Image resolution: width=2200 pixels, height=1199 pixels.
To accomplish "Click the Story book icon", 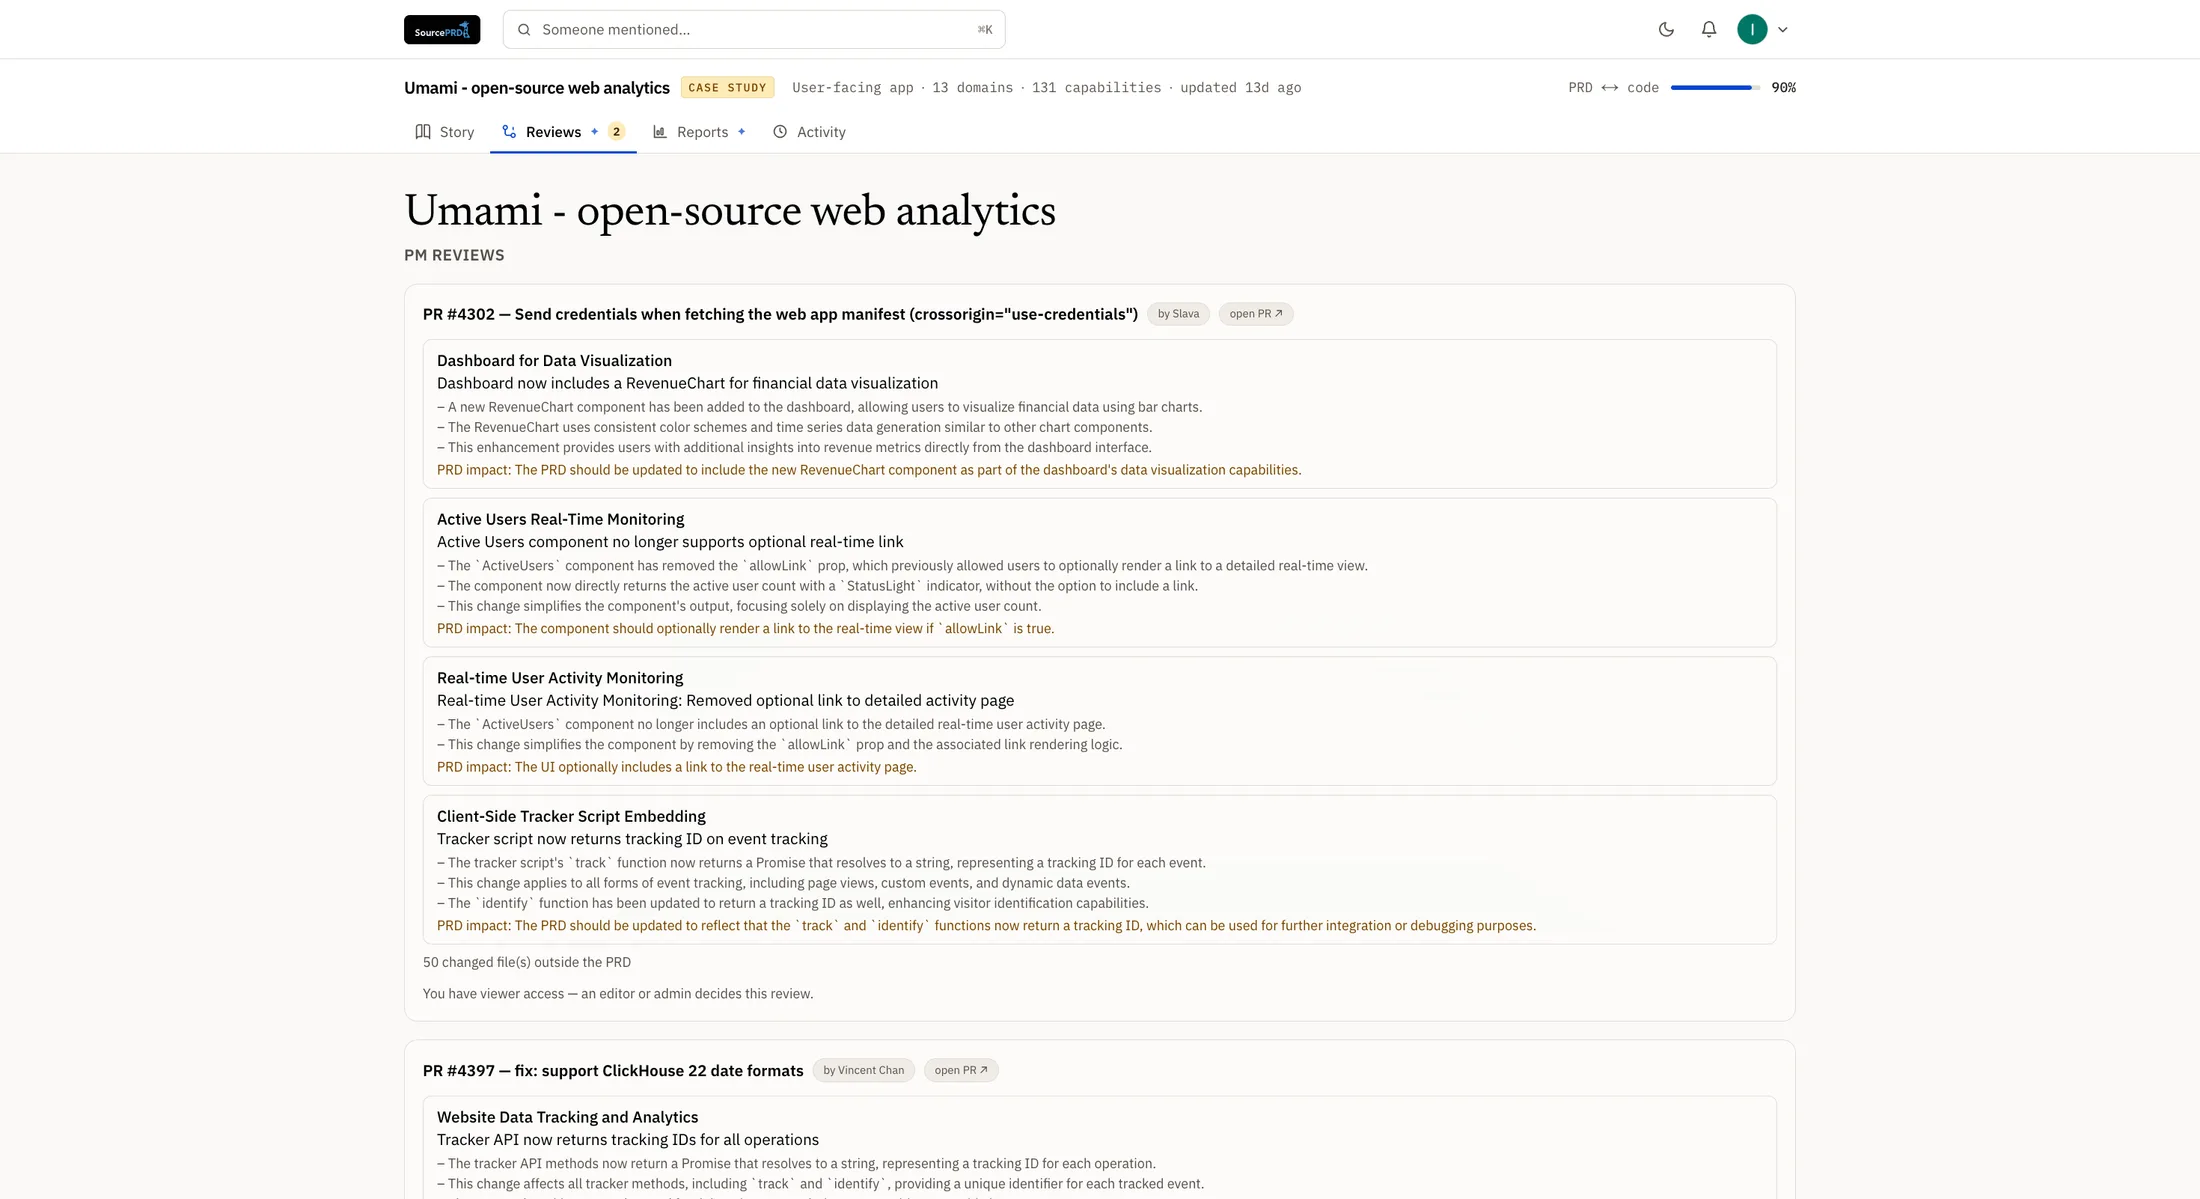I will click(x=423, y=132).
